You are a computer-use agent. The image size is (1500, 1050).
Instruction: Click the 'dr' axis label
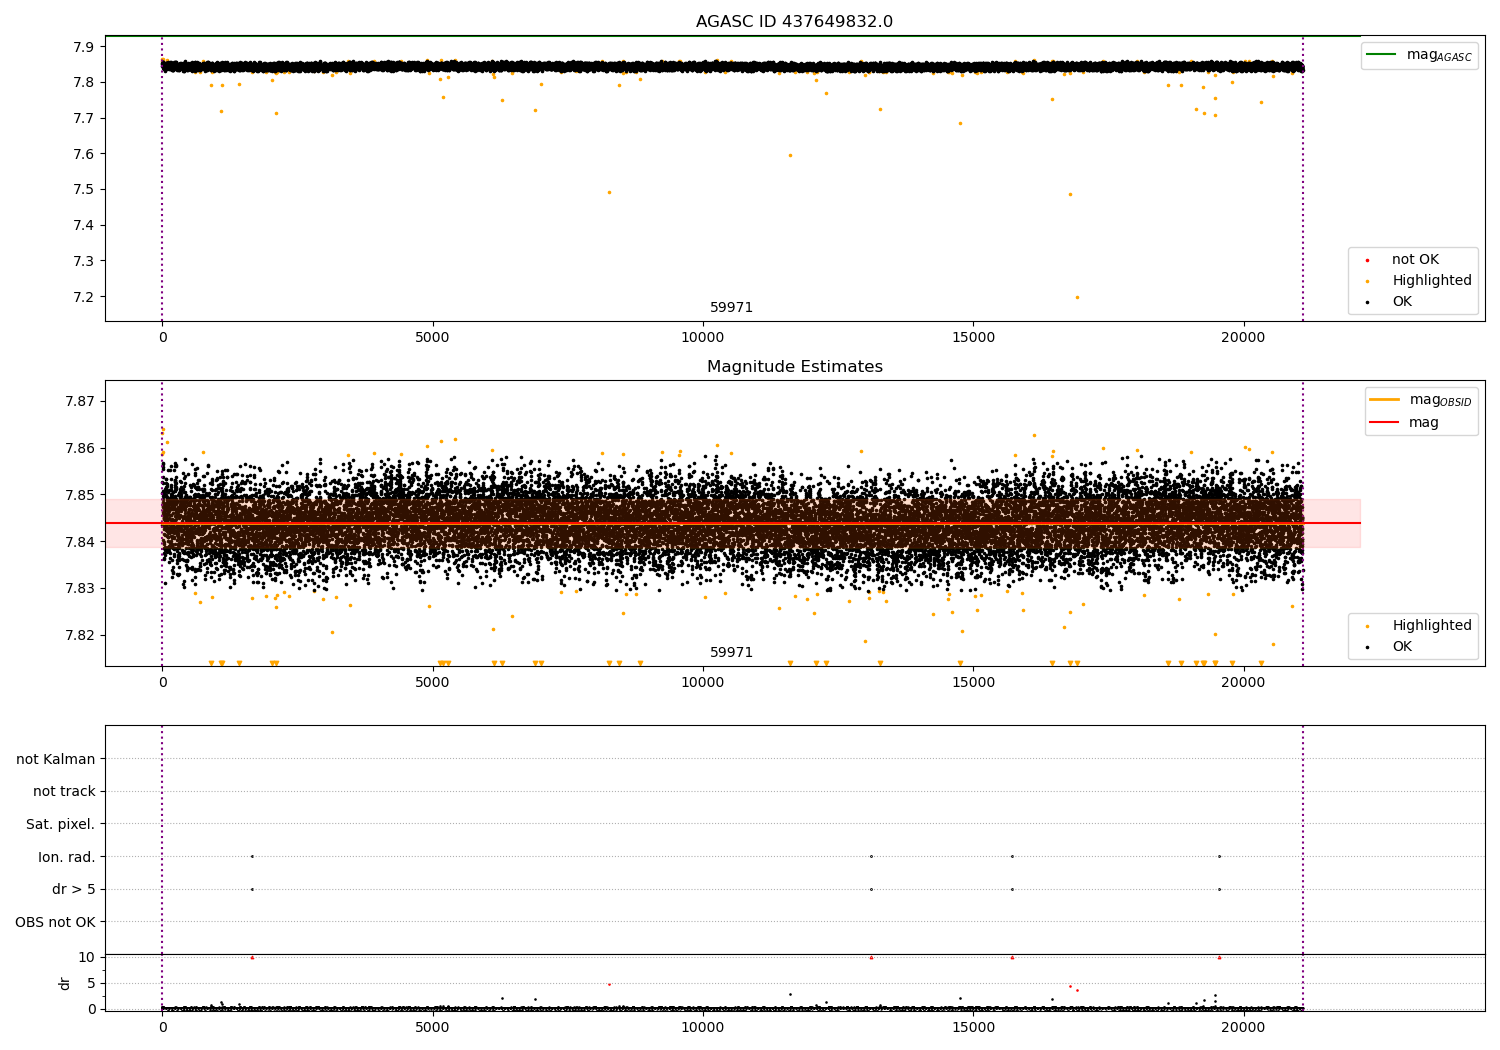coord(65,983)
